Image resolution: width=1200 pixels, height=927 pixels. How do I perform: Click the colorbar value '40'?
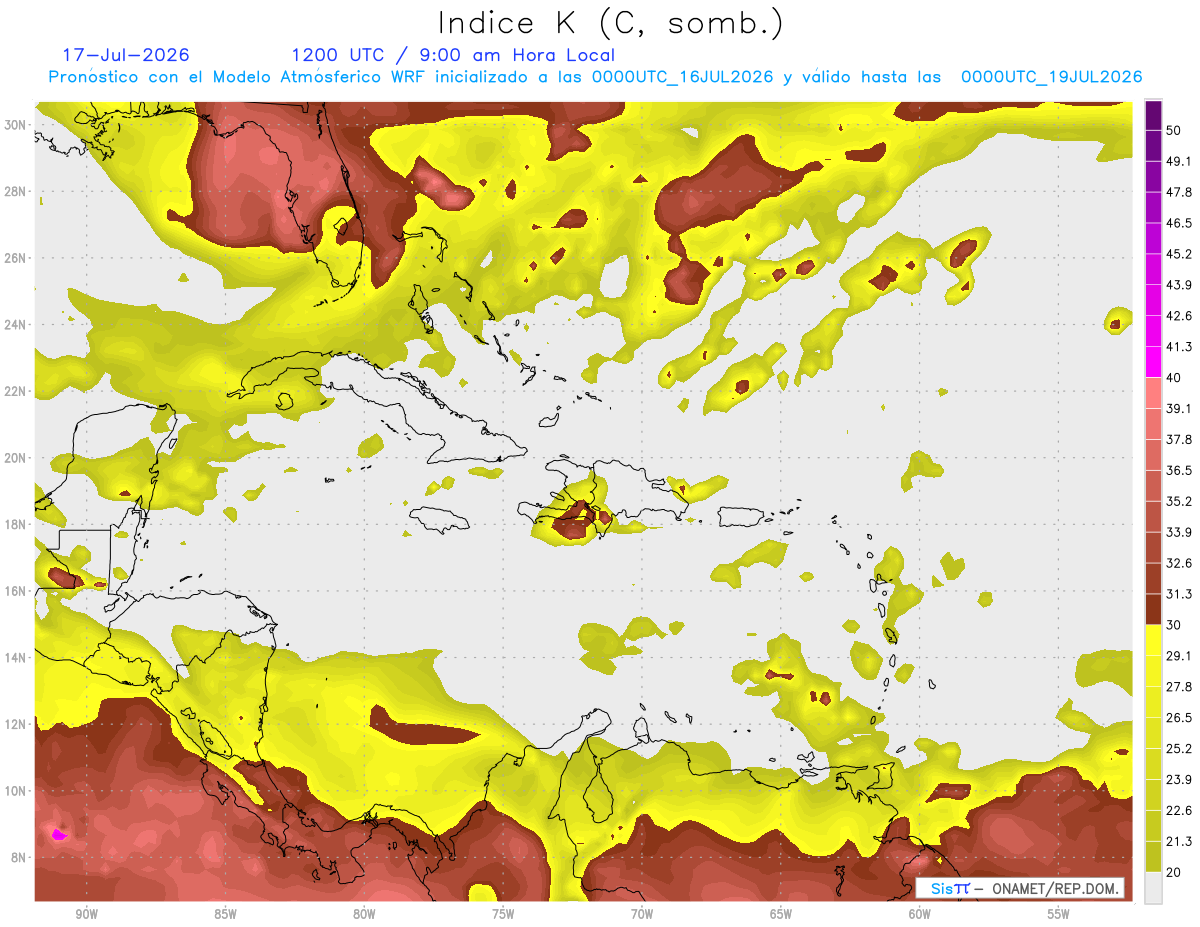[1174, 378]
